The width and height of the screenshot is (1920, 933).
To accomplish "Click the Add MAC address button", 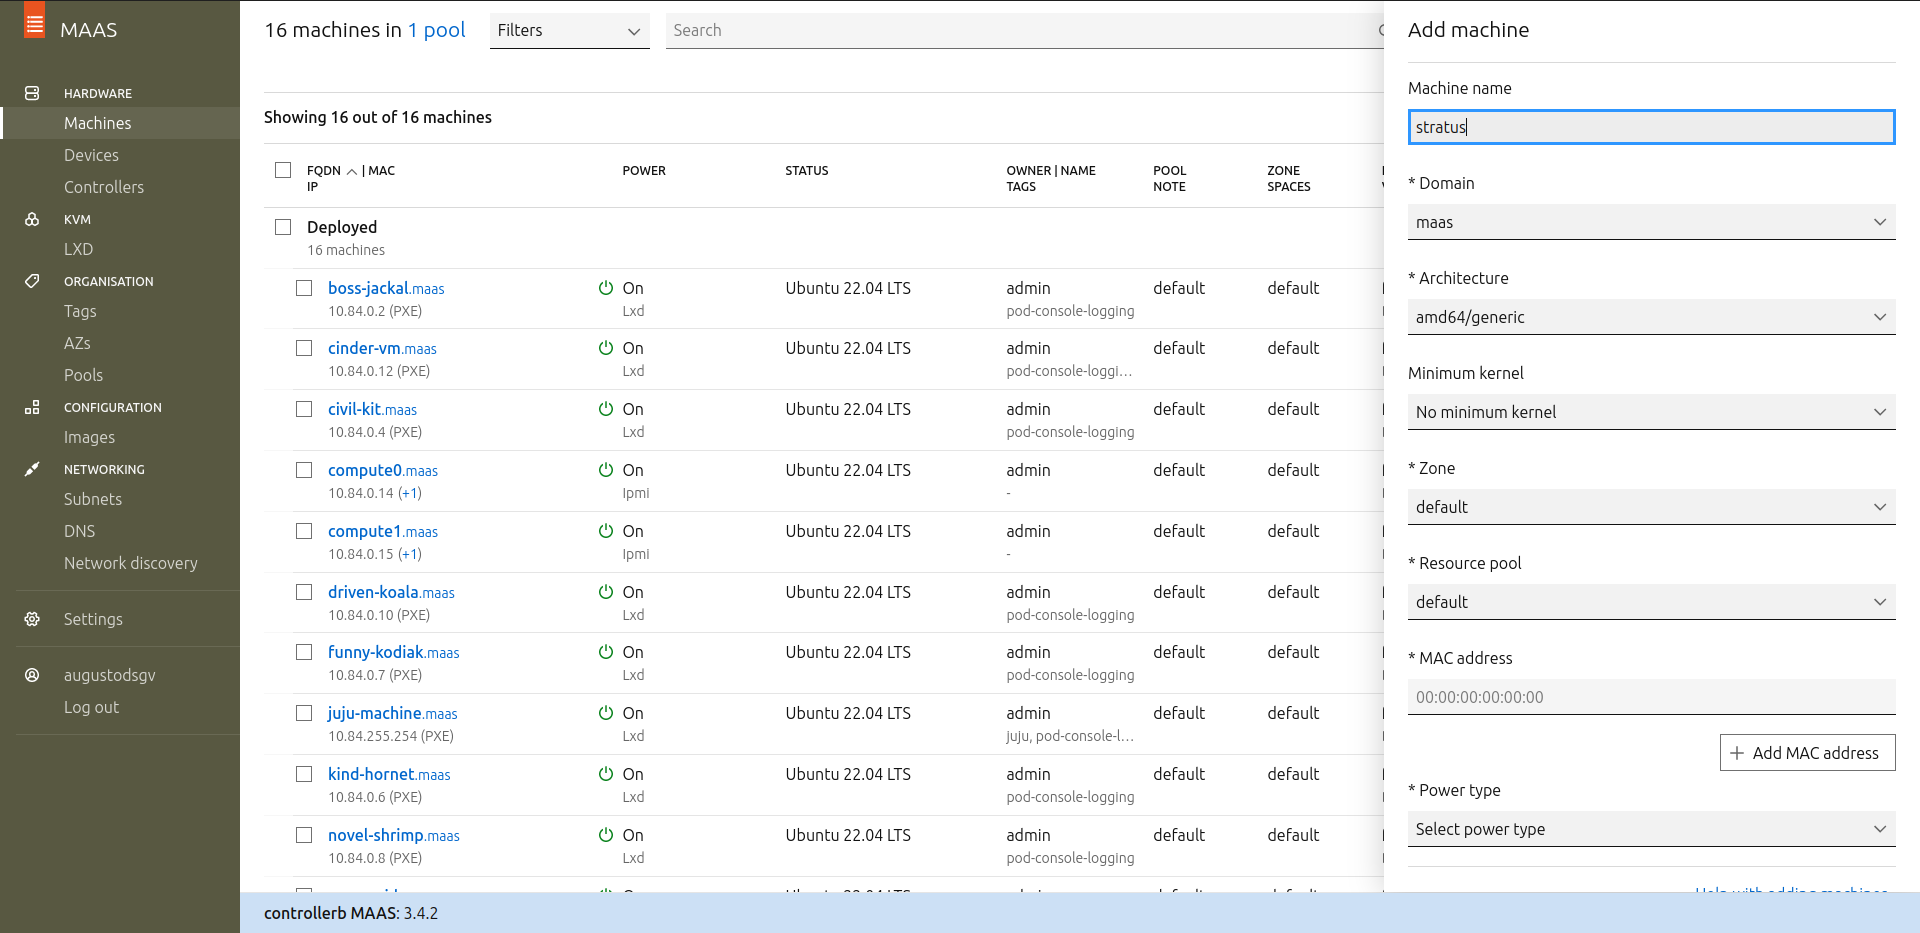I will click(x=1807, y=753).
